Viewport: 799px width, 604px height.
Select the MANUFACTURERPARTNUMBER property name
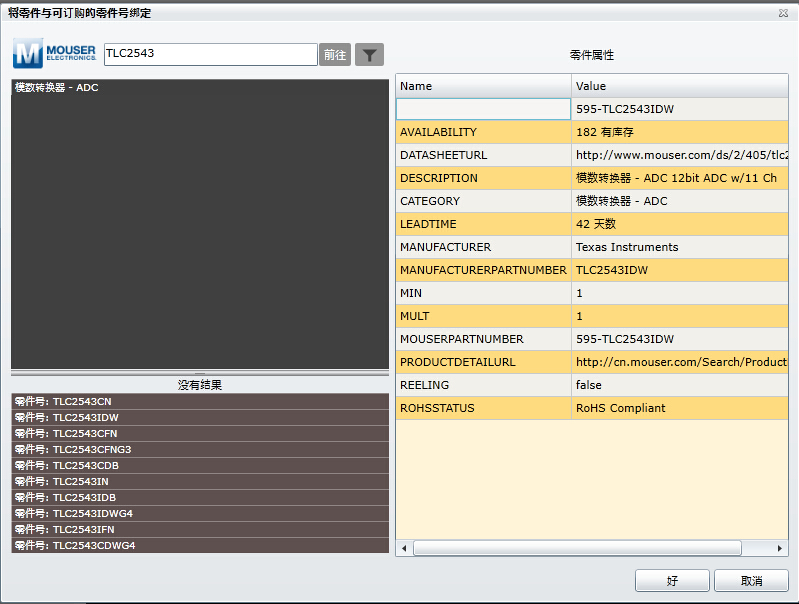tap(483, 270)
